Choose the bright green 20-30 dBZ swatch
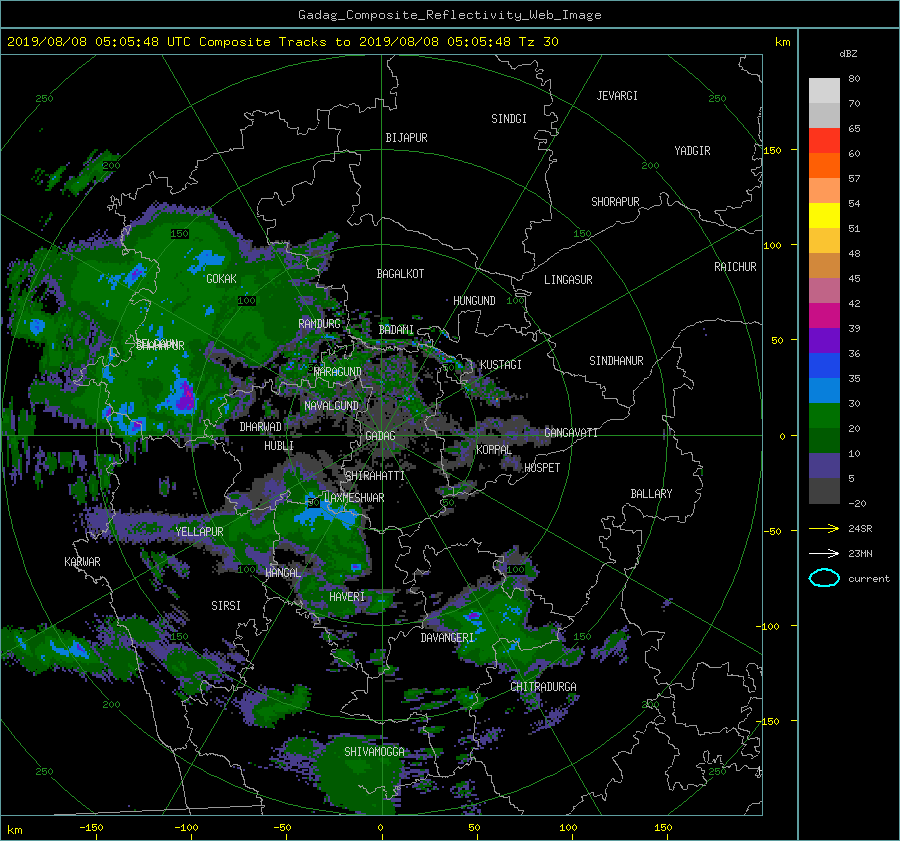The image size is (900, 841). click(x=824, y=416)
